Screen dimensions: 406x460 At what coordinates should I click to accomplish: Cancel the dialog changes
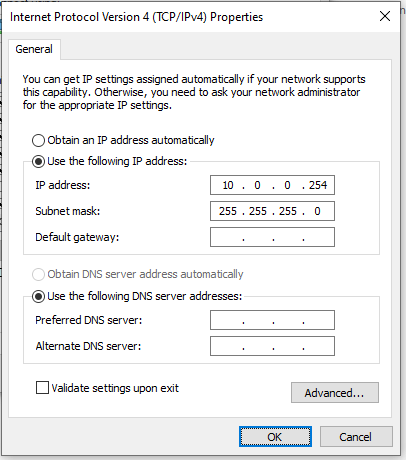click(356, 437)
